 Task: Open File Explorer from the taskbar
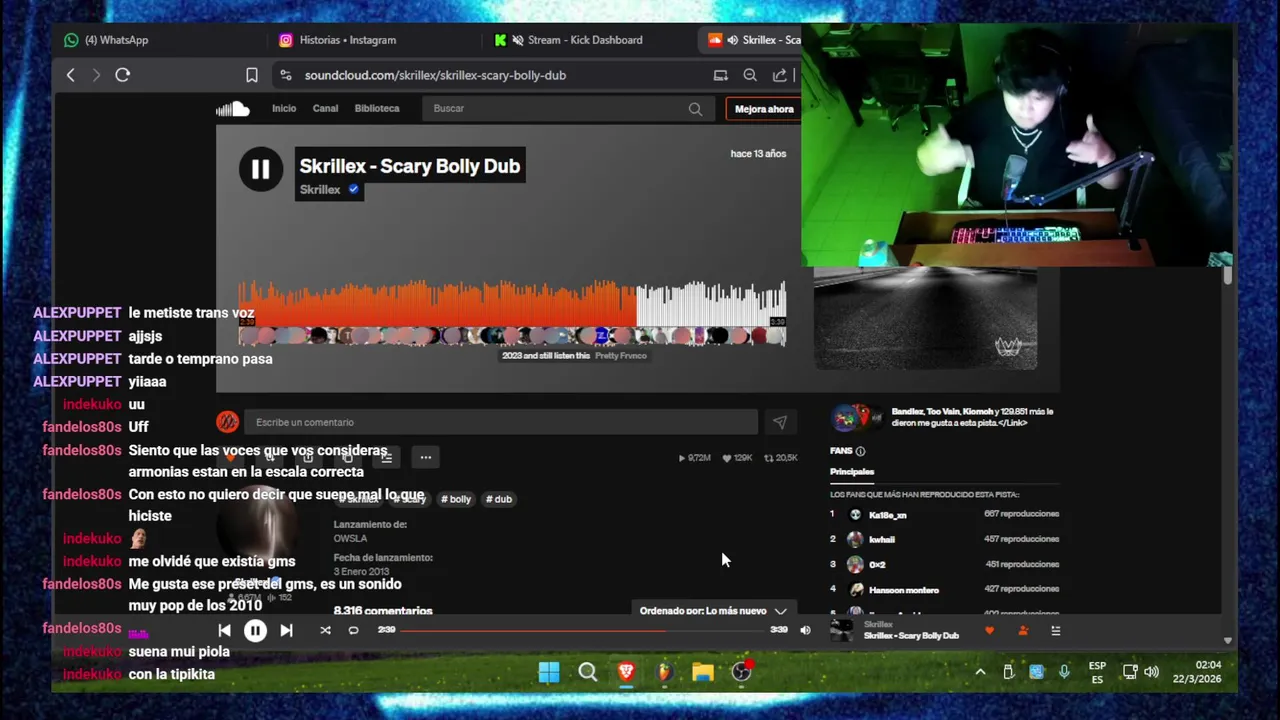click(x=703, y=672)
